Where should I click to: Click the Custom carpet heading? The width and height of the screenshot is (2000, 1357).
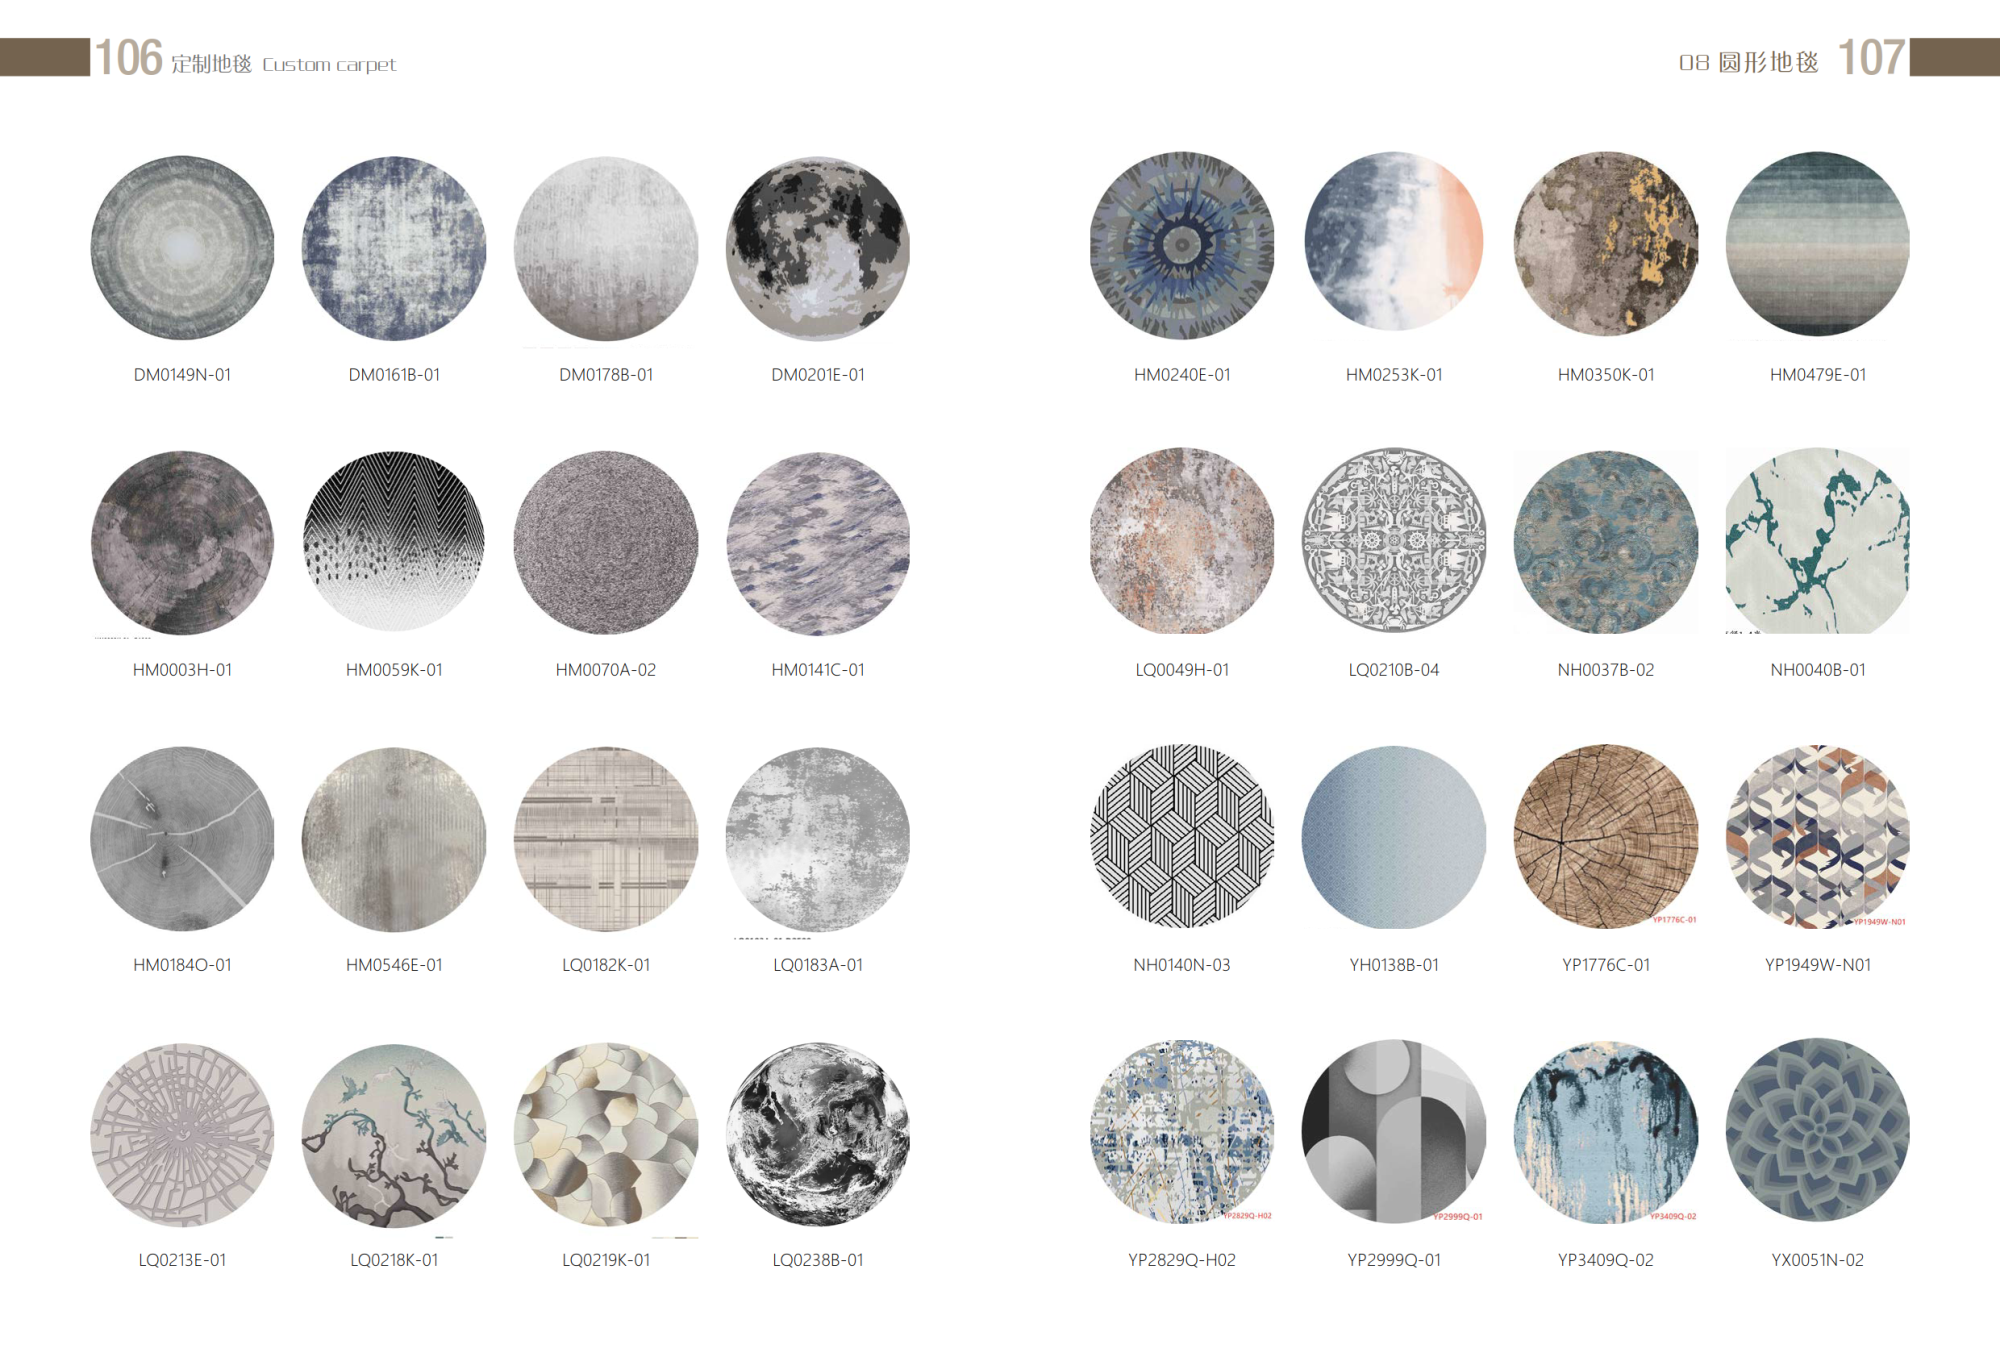pyautogui.click(x=329, y=65)
